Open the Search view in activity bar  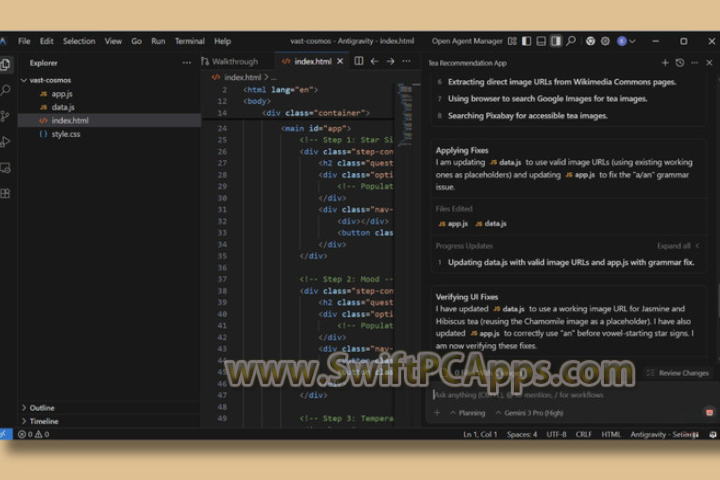pyautogui.click(x=6, y=90)
